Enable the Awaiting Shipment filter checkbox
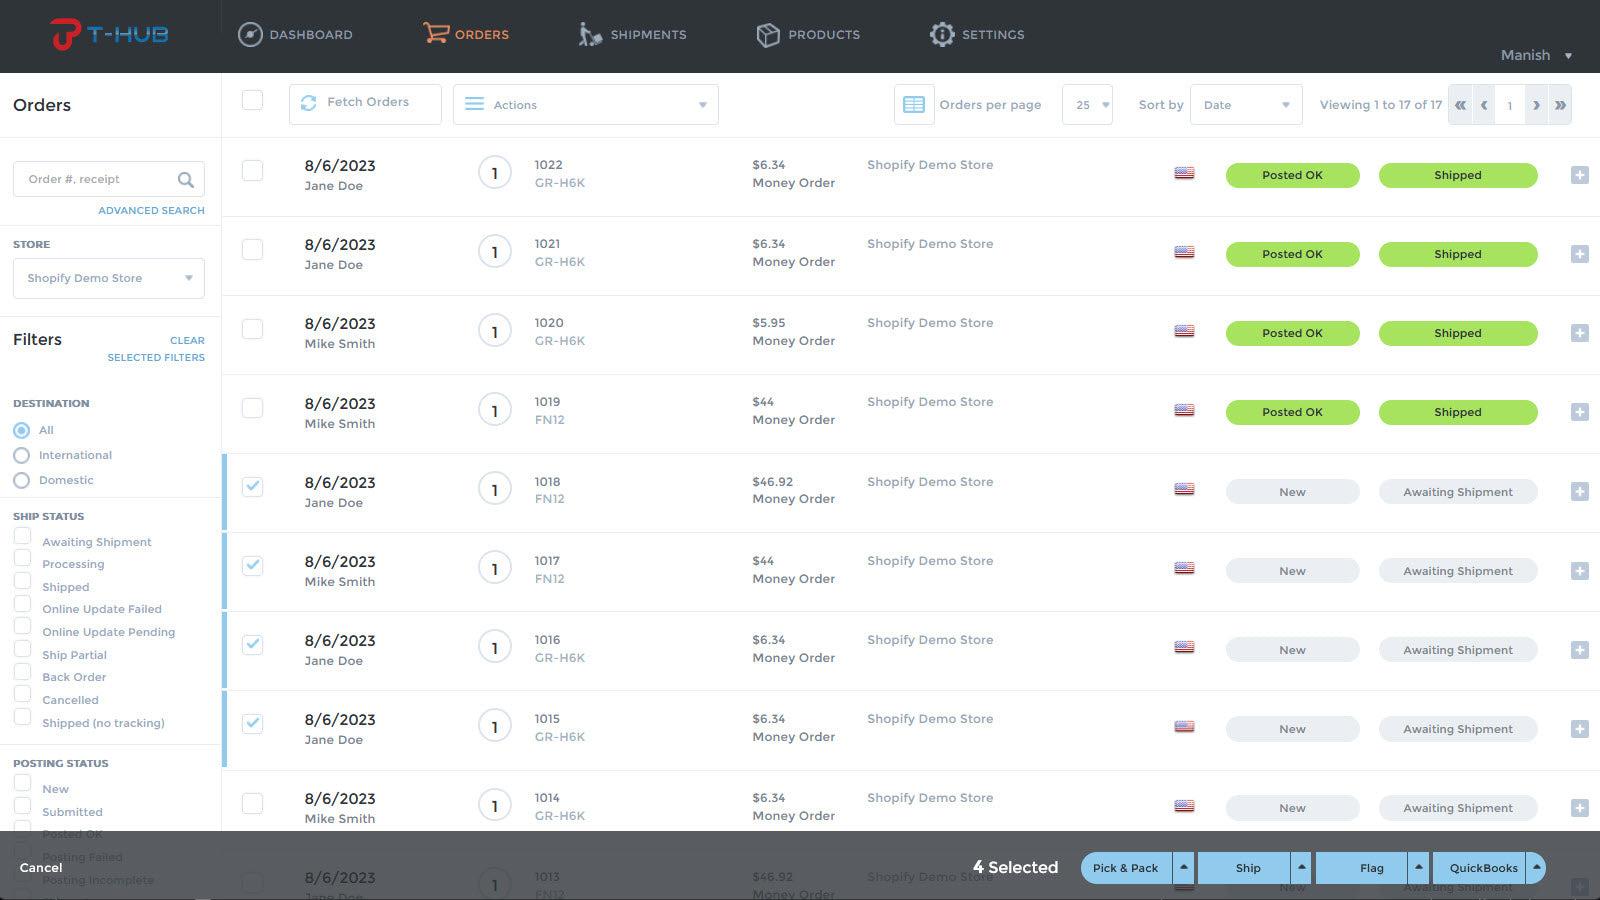 click(x=22, y=536)
